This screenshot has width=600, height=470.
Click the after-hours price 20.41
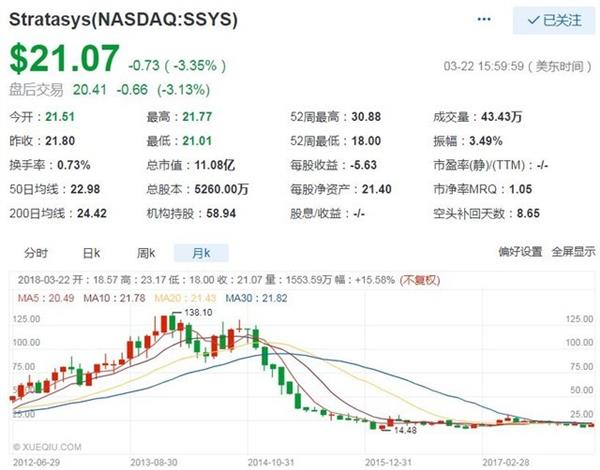click(x=90, y=90)
